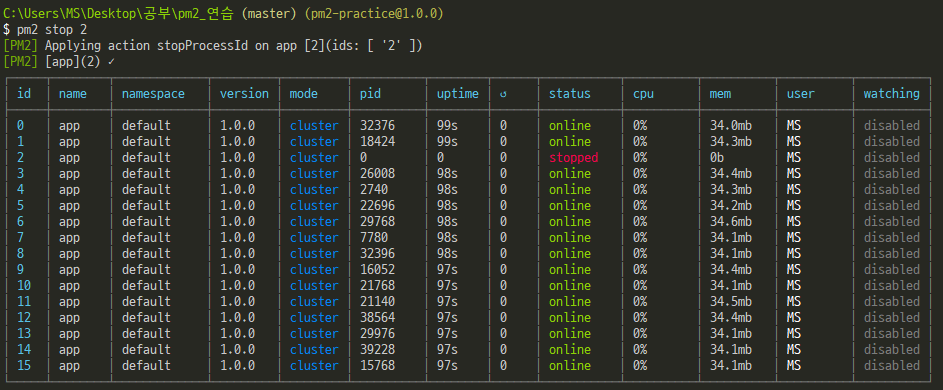
Task: Click the 'status' column header
Action: point(570,94)
